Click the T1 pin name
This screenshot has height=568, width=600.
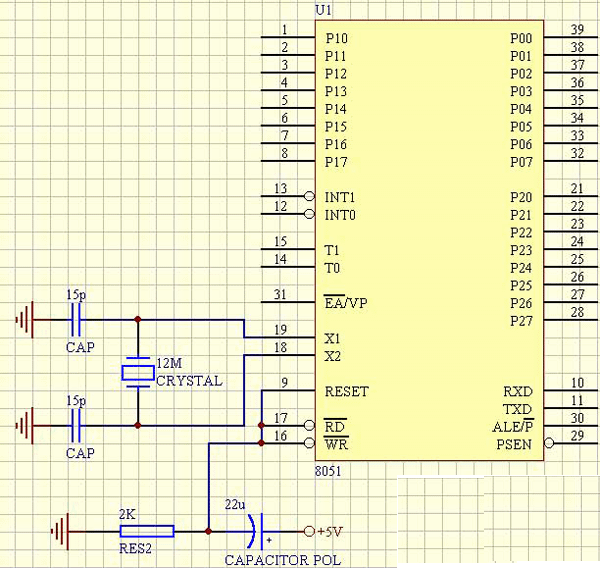coord(332,250)
